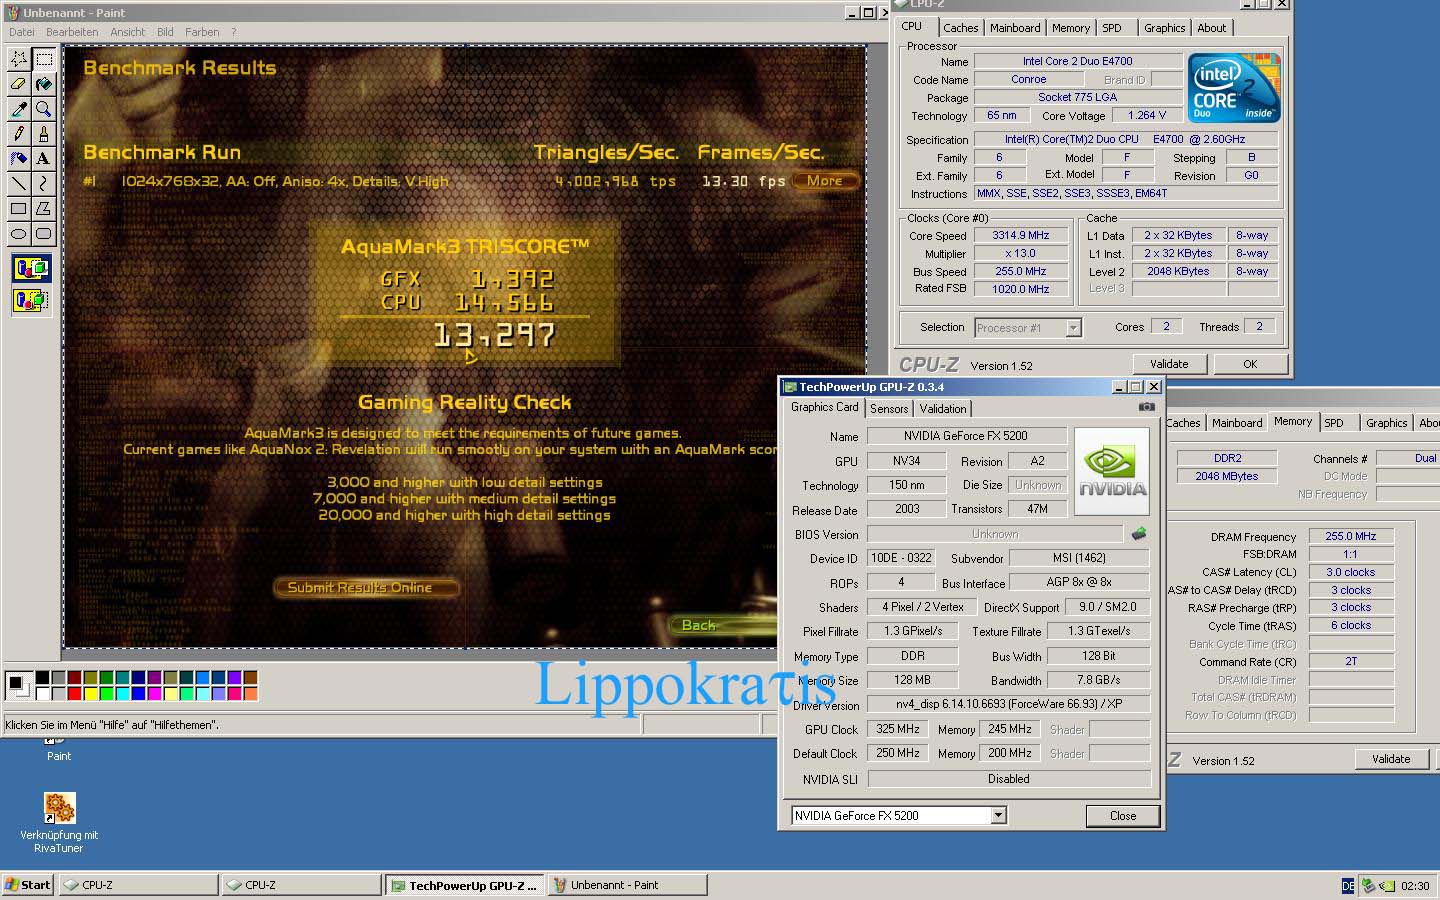Open the Datei menu in Paint
Viewport: 1440px width, 900px height.
[x=21, y=32]
